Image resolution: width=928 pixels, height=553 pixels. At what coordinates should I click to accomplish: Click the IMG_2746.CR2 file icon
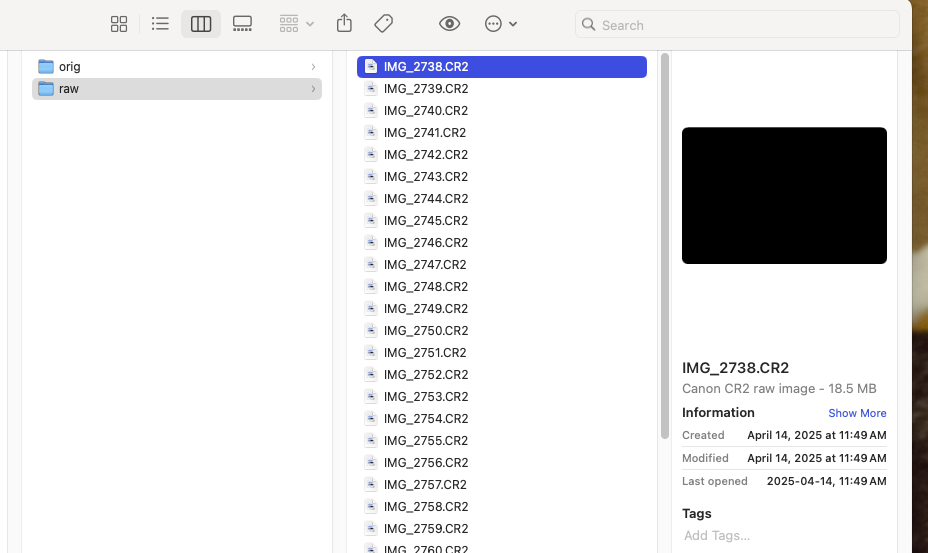[x=370, y=242]
